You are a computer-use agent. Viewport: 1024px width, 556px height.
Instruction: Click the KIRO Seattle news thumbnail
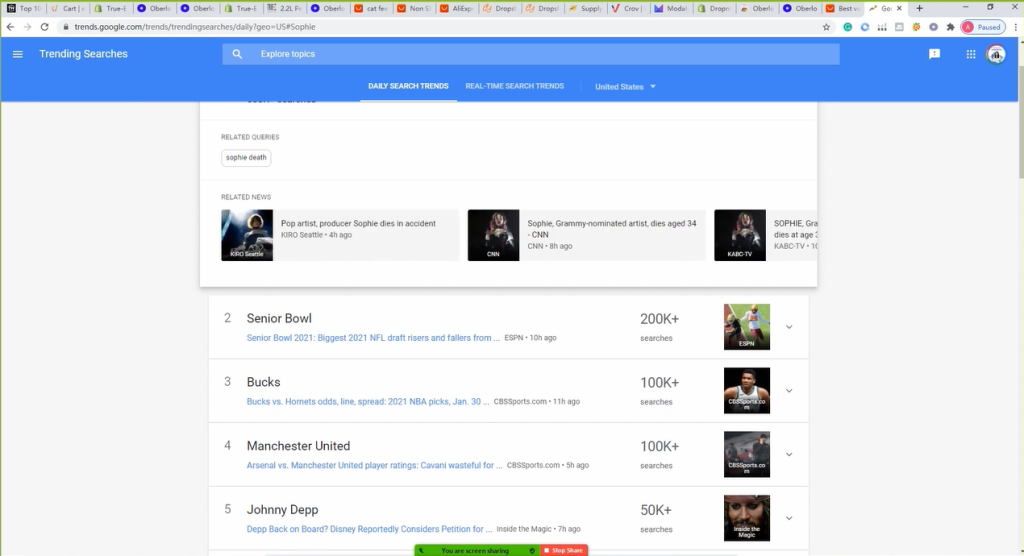coord(247,235)
